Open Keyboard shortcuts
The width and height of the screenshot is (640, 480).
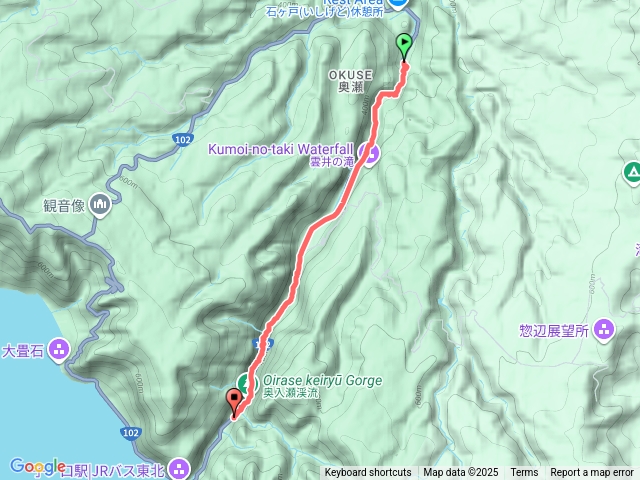(368, 473)
